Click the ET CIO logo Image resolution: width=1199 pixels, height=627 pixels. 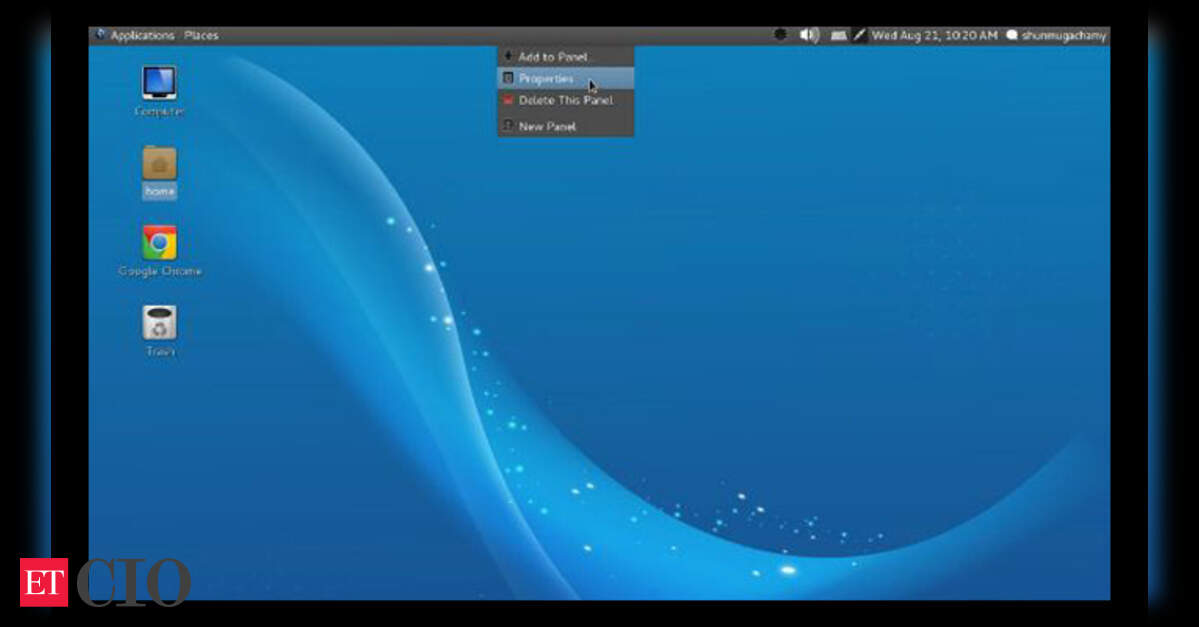pos(105,582)
